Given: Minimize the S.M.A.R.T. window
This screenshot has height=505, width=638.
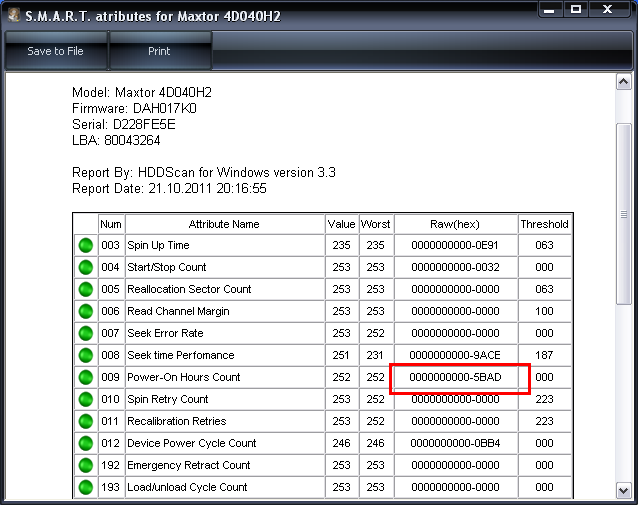Looking at the screenshot, I should pyautogui.click(x=550, y=9).
